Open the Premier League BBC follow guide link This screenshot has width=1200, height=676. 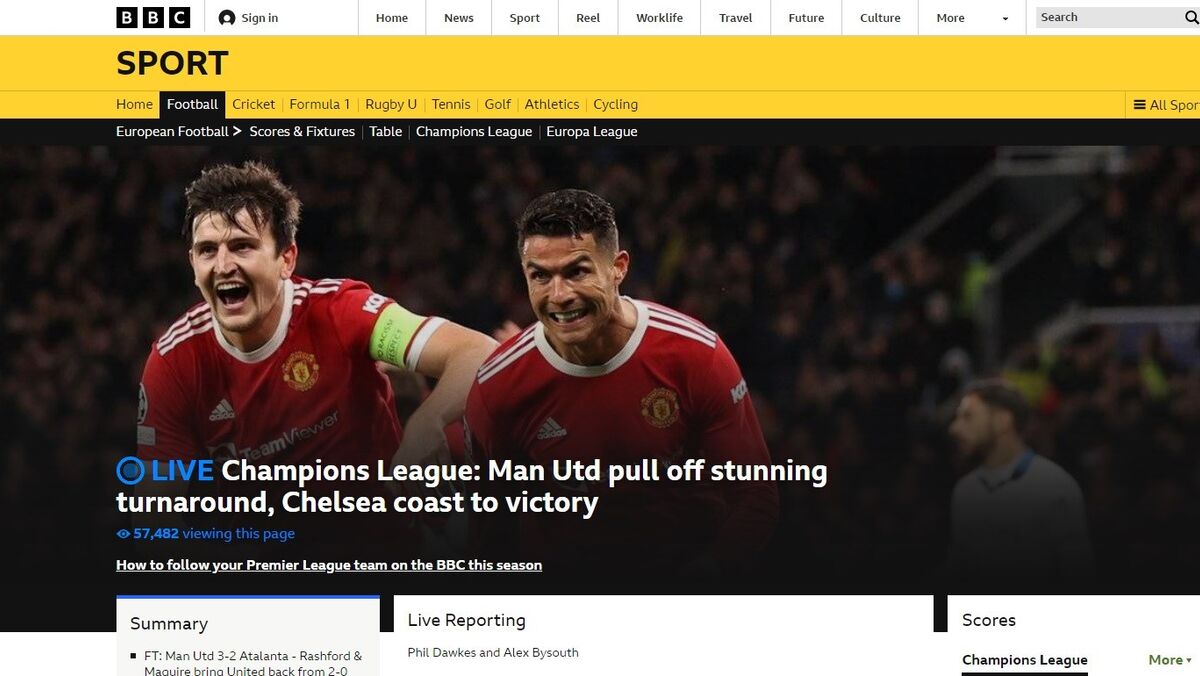click(329, 565)
